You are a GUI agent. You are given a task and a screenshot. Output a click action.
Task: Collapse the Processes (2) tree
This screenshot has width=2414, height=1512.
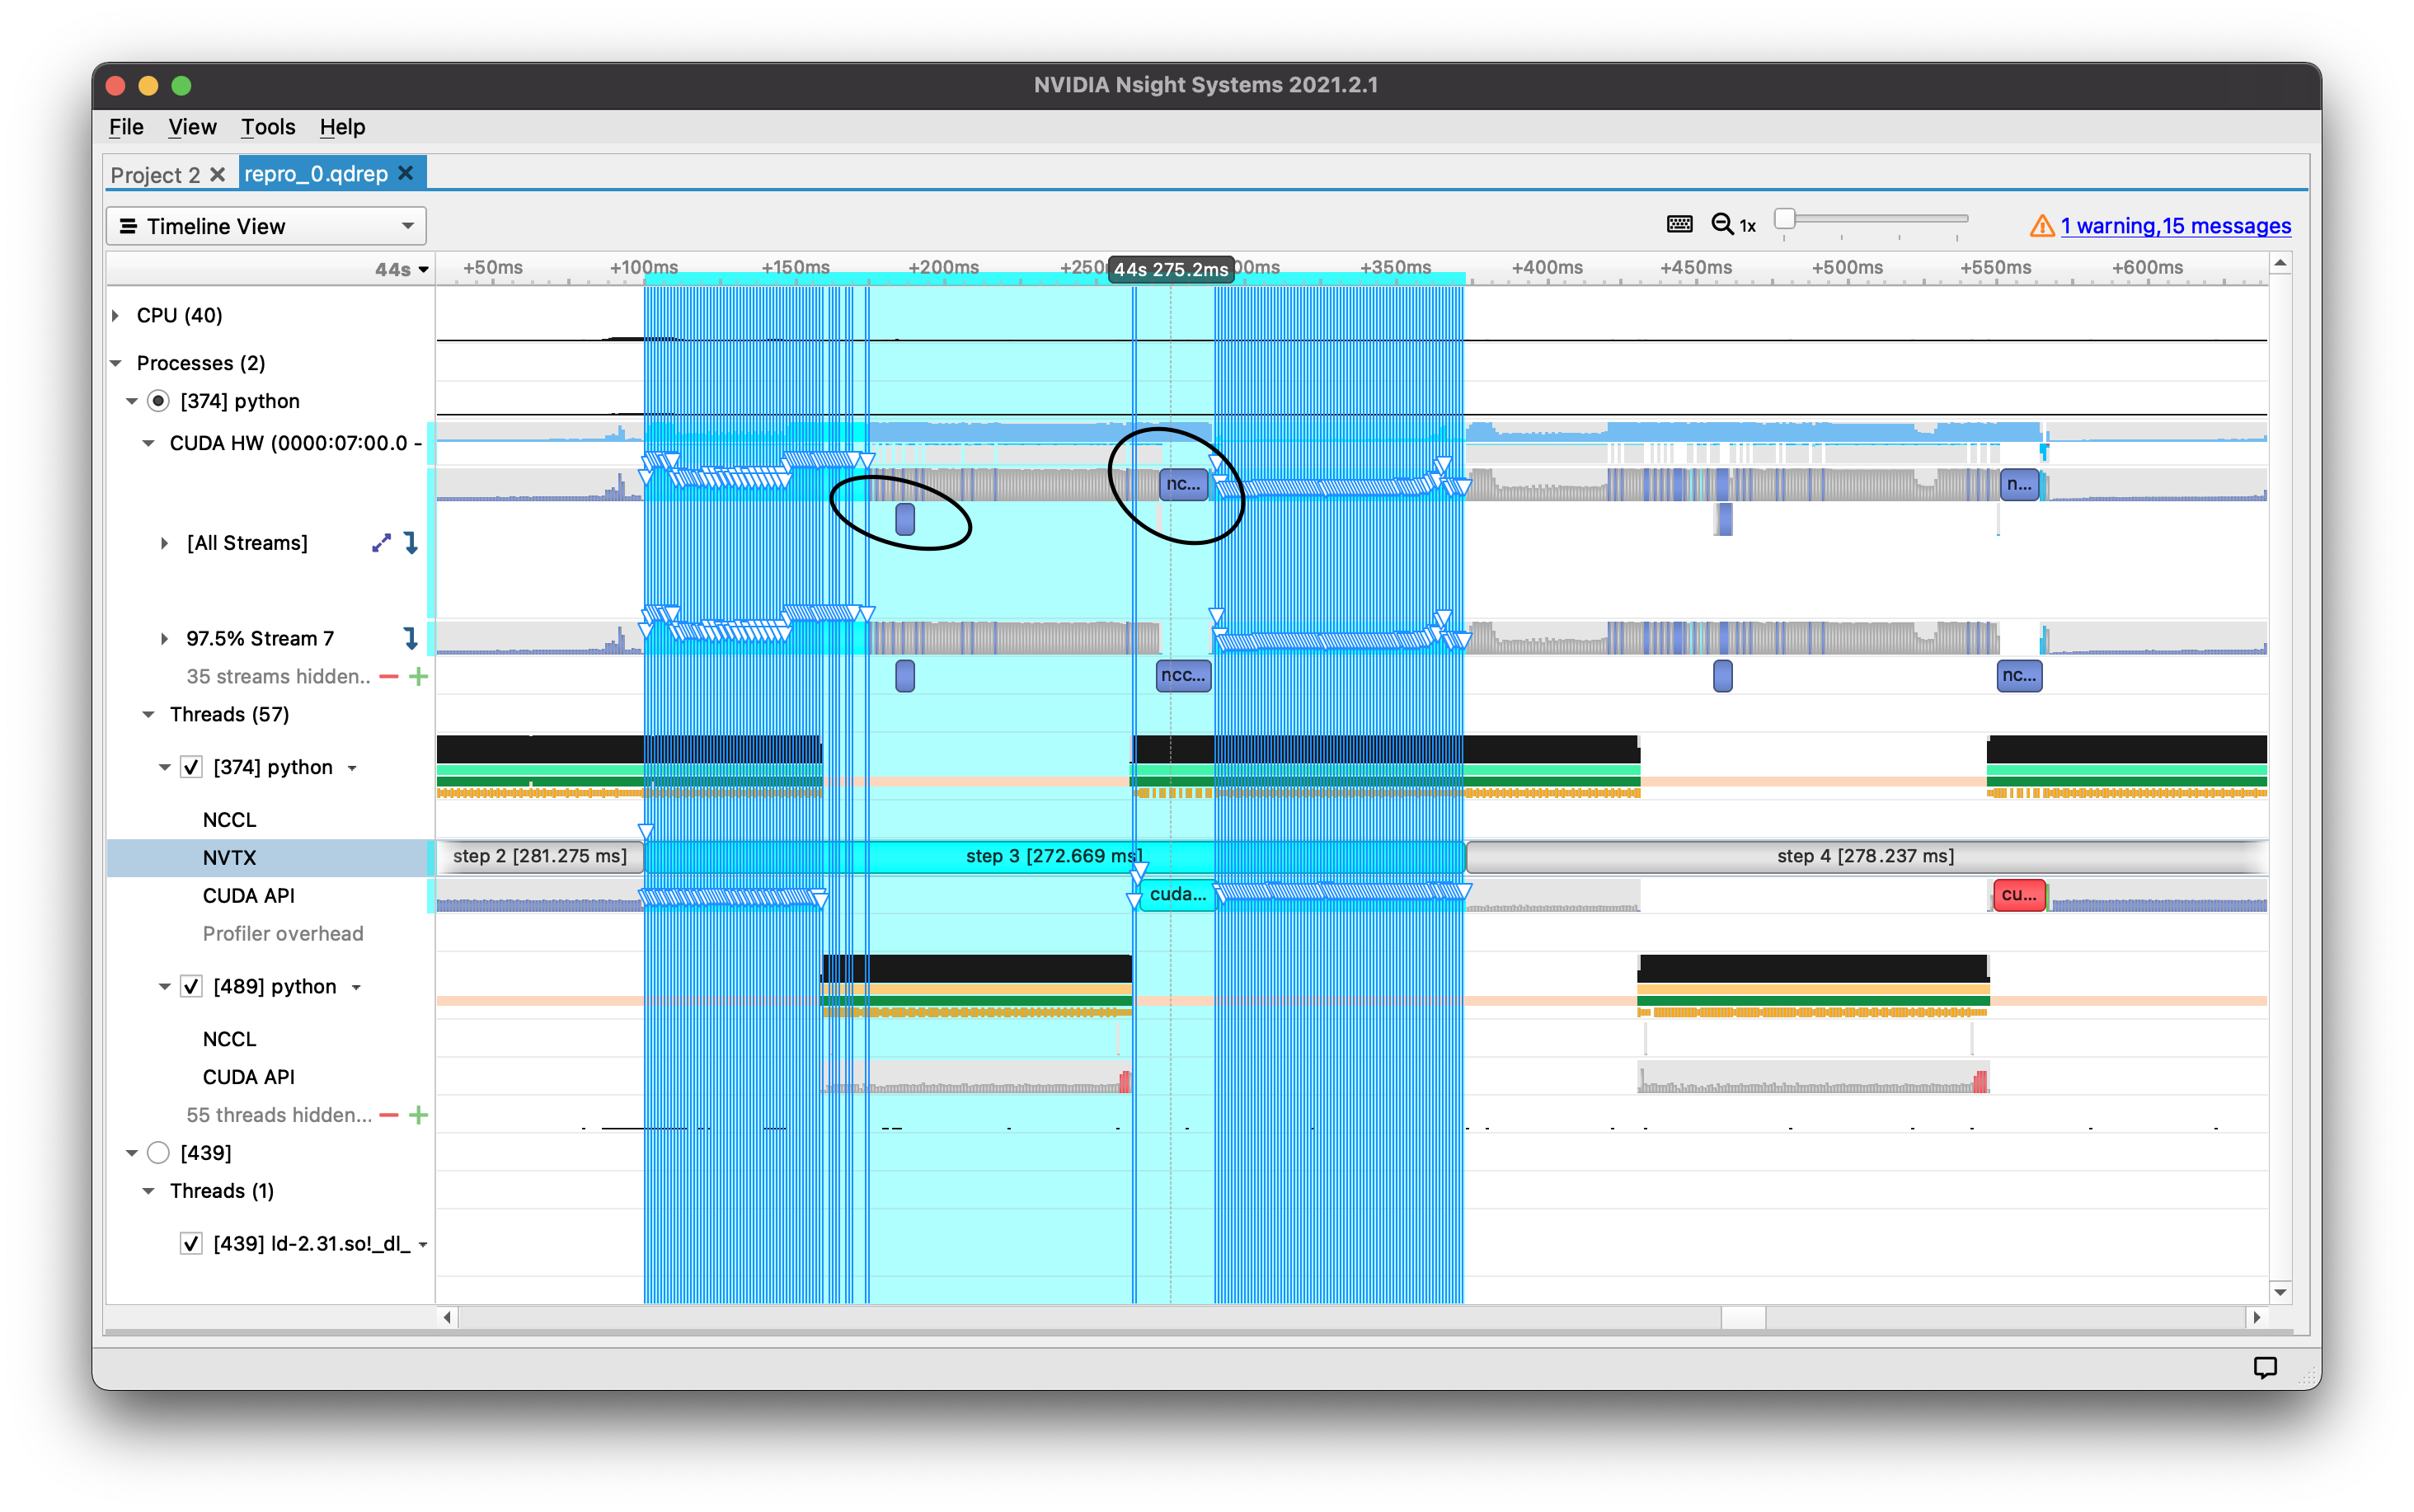(x=116, y=363)
